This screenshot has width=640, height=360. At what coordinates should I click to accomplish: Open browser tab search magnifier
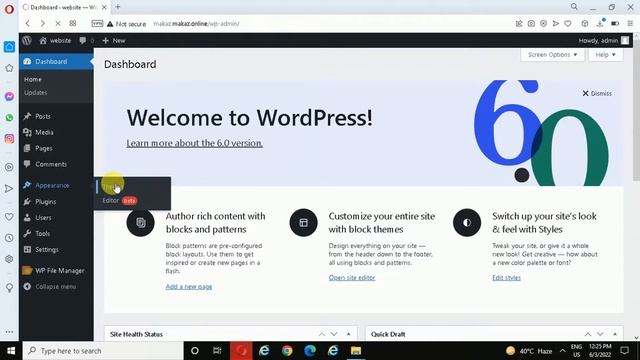tap(574, 7)
